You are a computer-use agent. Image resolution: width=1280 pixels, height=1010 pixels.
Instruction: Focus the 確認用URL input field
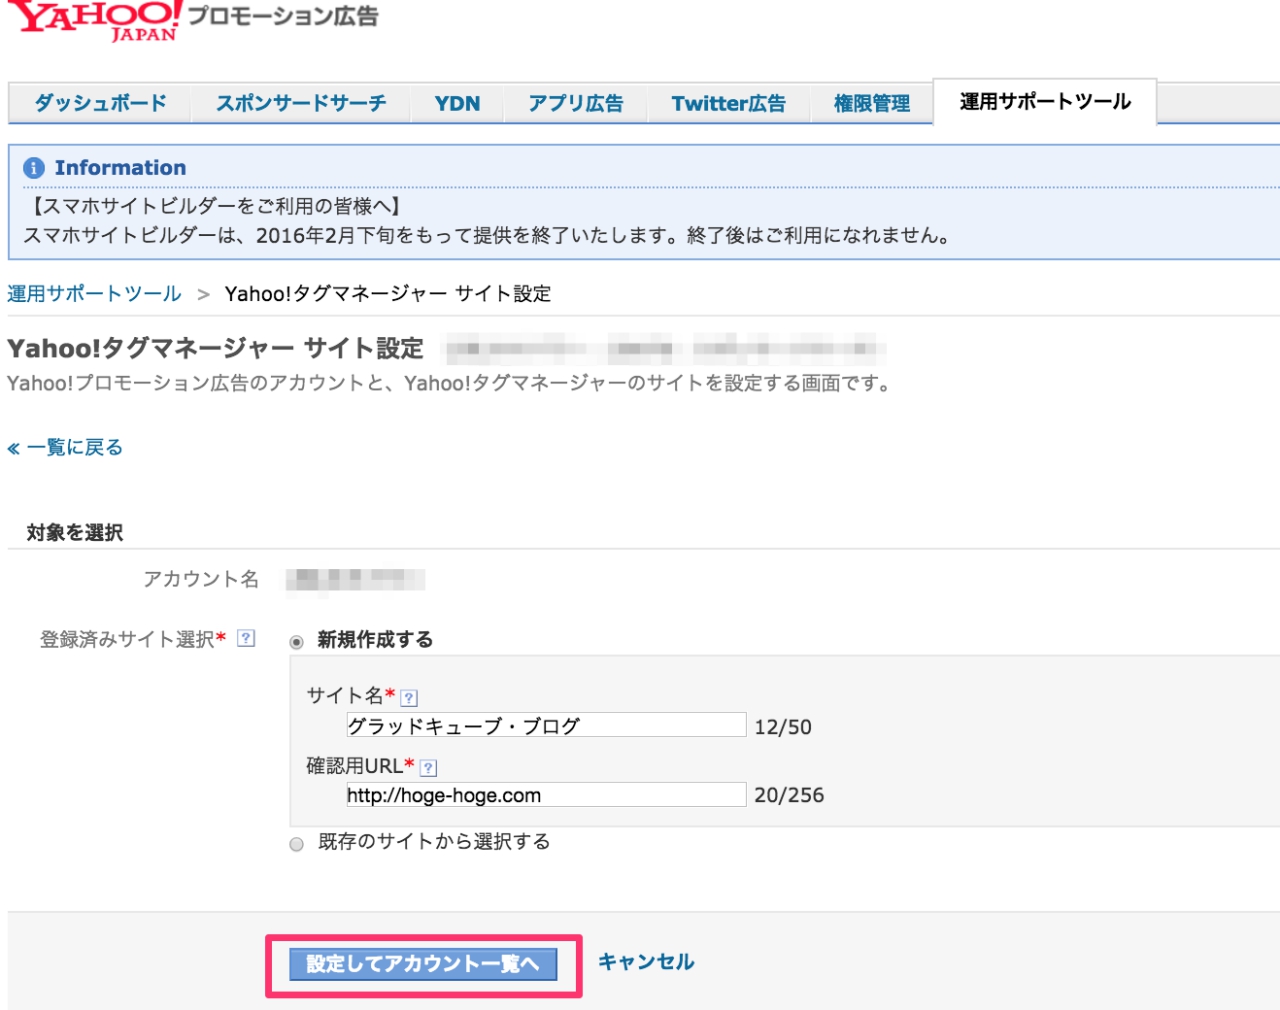pos(546,795)
